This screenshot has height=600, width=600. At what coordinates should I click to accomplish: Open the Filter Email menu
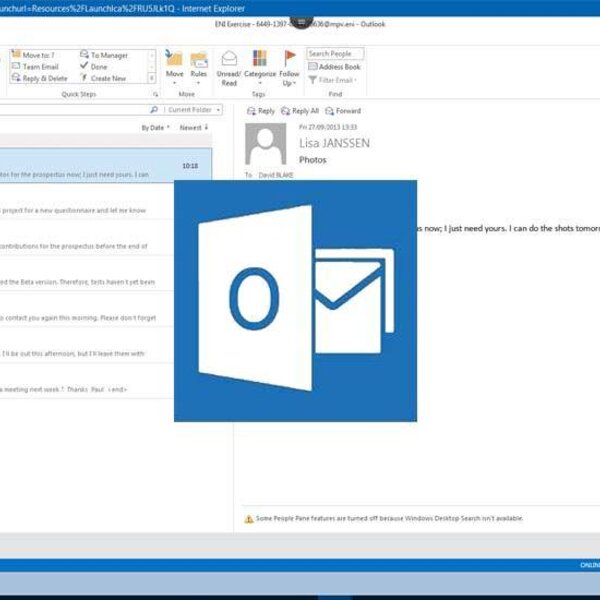coord(333,80)
